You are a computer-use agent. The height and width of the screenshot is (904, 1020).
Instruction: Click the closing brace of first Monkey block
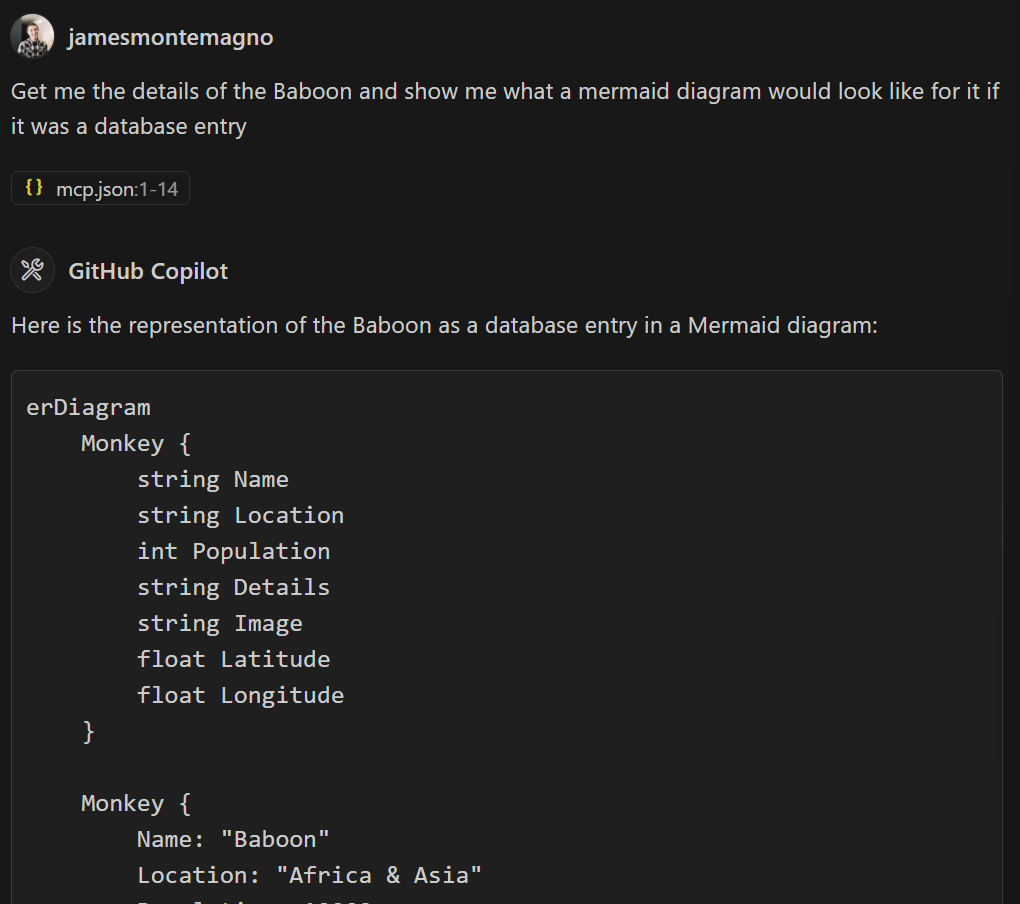pos(88,732)
